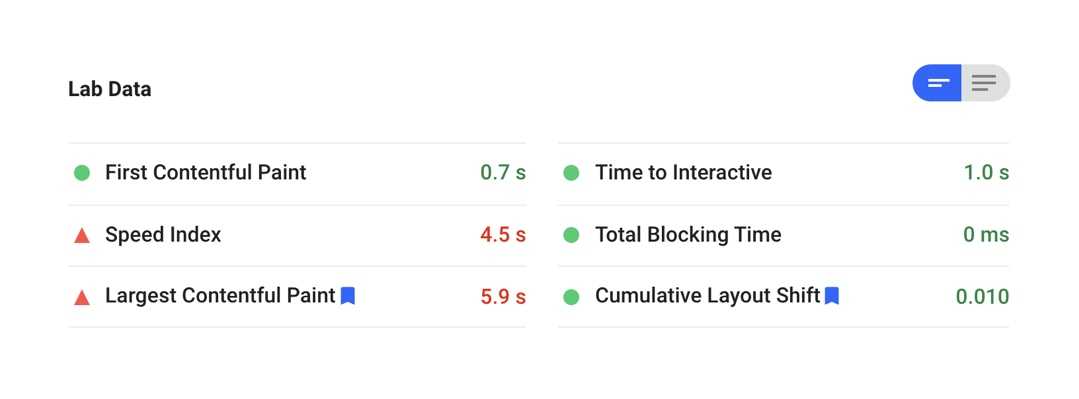Select the Cumulative Layout Shift label
The height and width of the screenshot is (399, 1079).
click(x=707, y=296)
